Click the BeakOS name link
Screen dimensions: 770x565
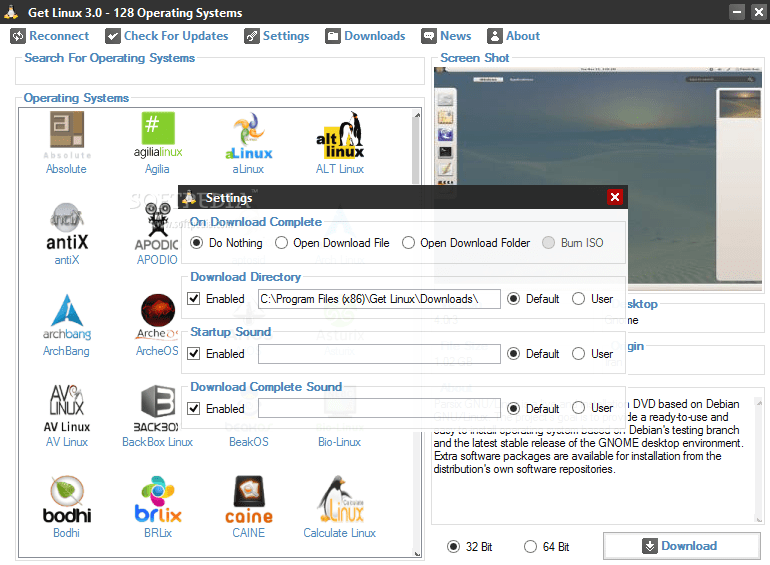point(248,442)
